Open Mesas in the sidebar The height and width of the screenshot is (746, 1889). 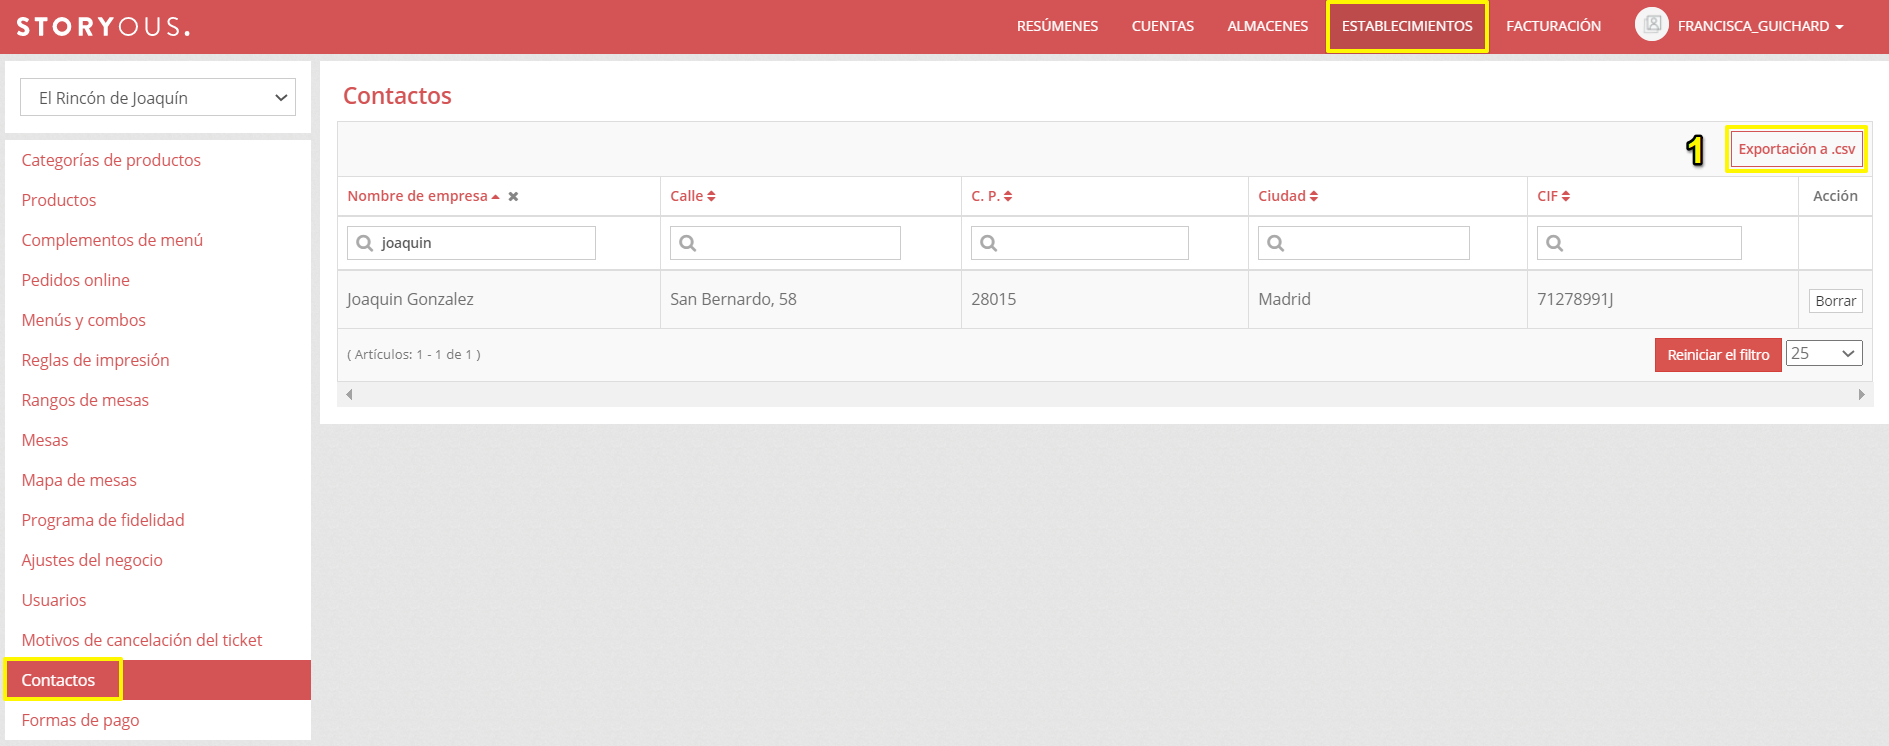point(45,440)
